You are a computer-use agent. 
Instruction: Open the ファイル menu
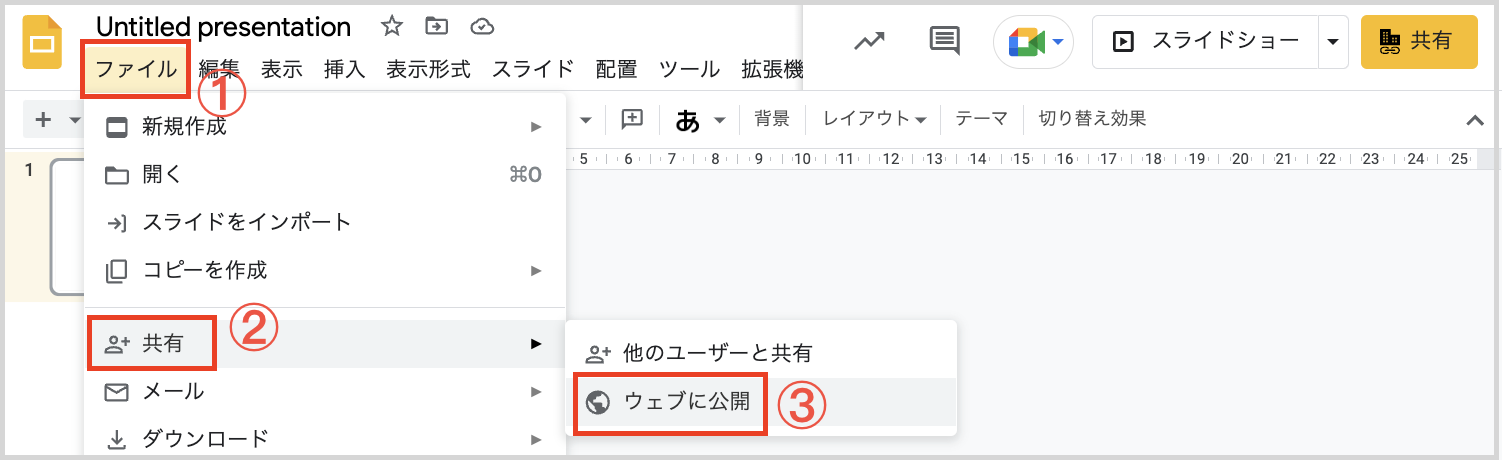click(x=137, y=69)
